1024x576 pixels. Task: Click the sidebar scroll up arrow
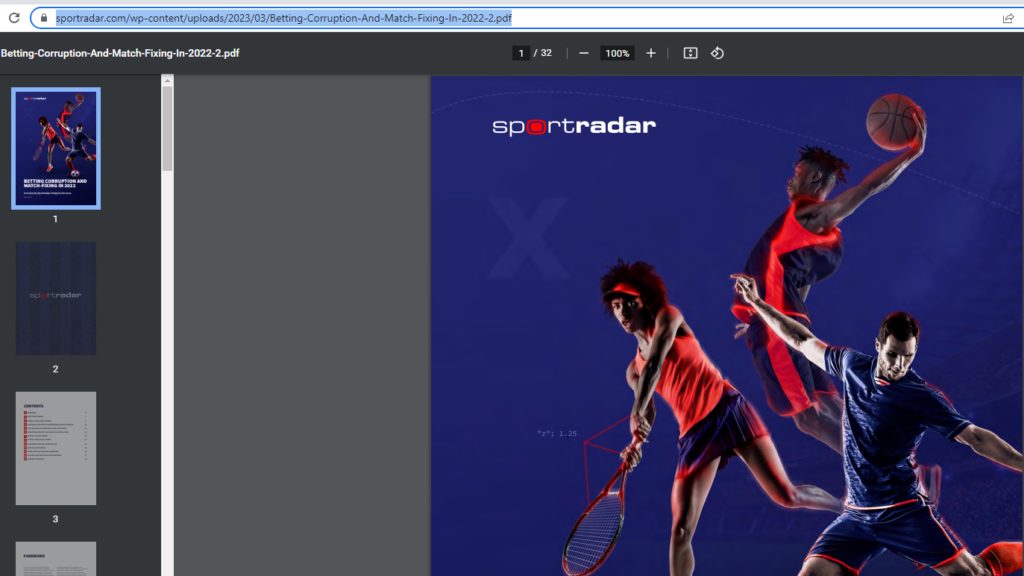[x=167, y=80]
